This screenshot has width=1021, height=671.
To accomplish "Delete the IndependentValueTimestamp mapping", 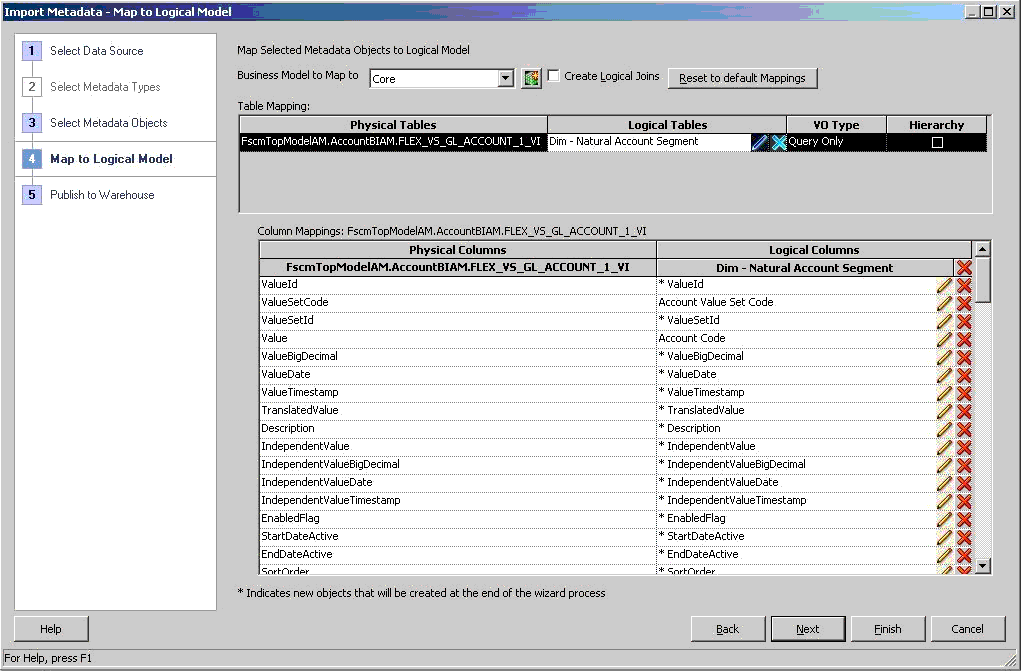I will [x=964, y=501].
